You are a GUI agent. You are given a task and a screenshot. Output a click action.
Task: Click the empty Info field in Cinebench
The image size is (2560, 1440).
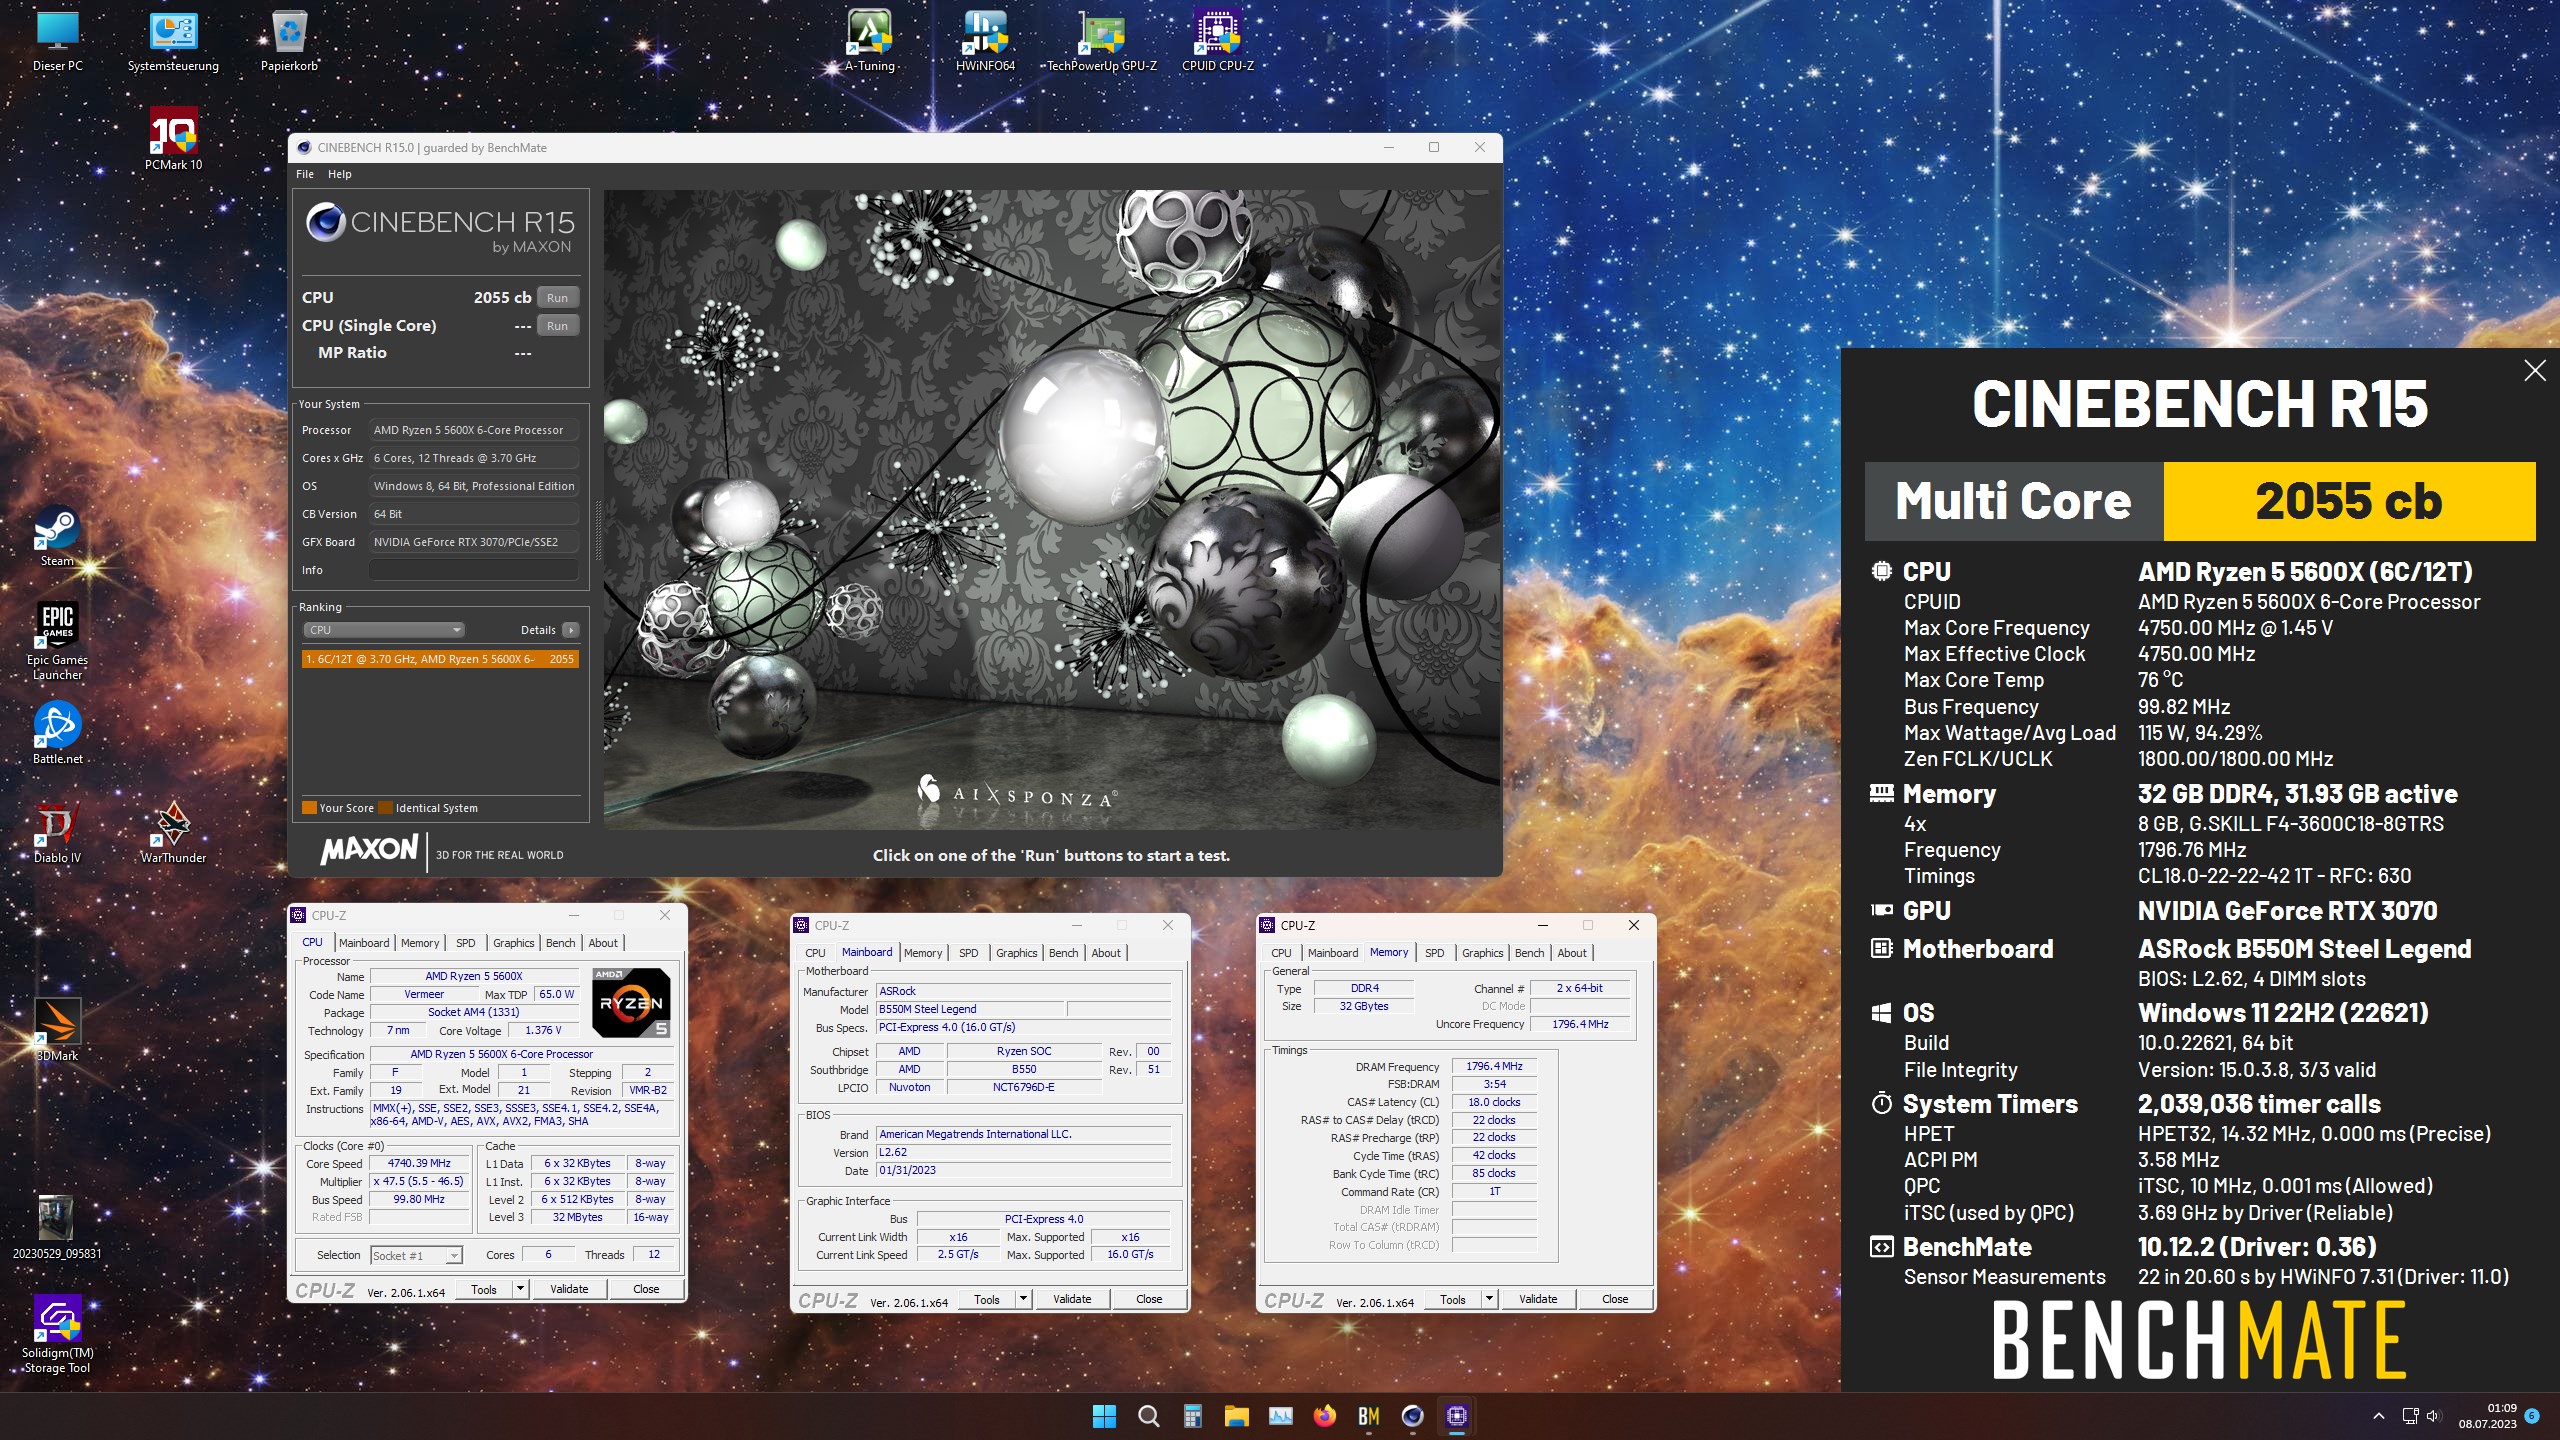474,570
